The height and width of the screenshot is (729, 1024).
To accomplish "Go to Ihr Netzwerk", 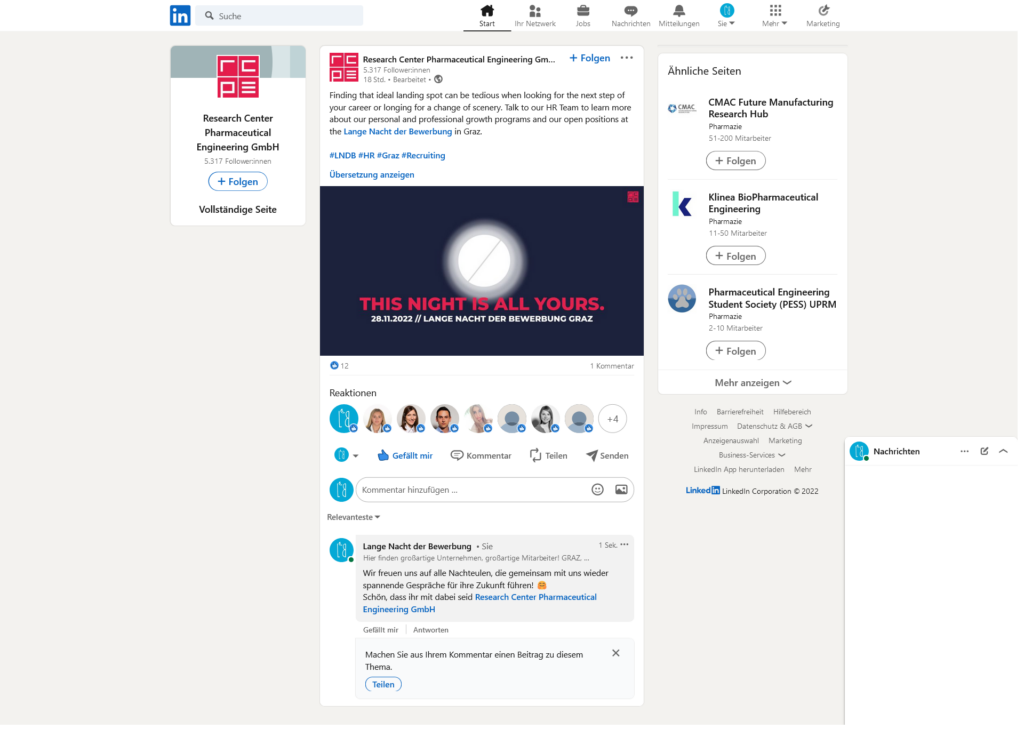I will [x=535, y=16].
